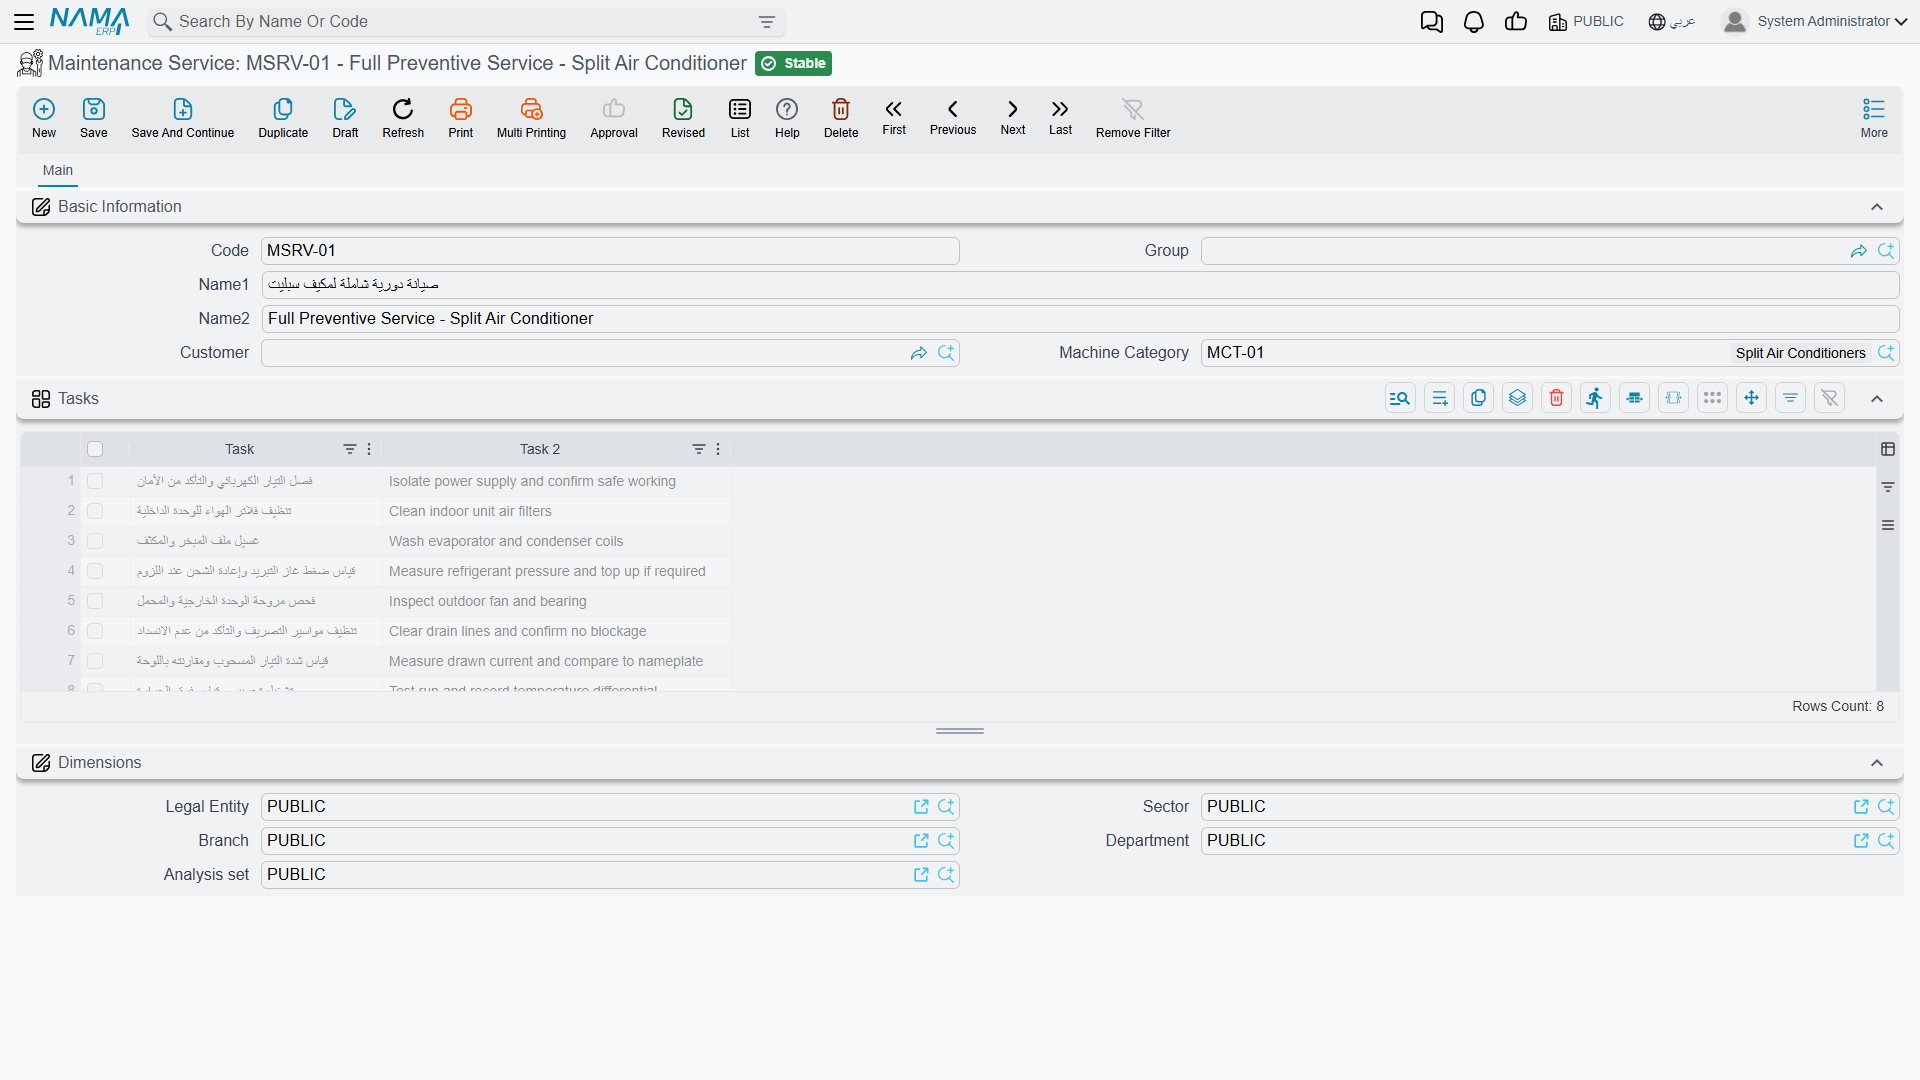Go to Previous record
The height and width of the screenshot is (1080, 1920).
tap(953, 117)
